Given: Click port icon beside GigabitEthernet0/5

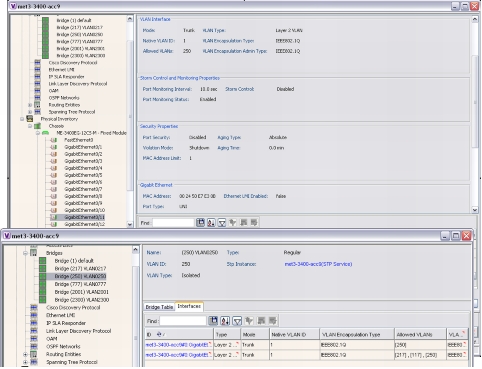Looking at the screenshot, I should 54,175.
